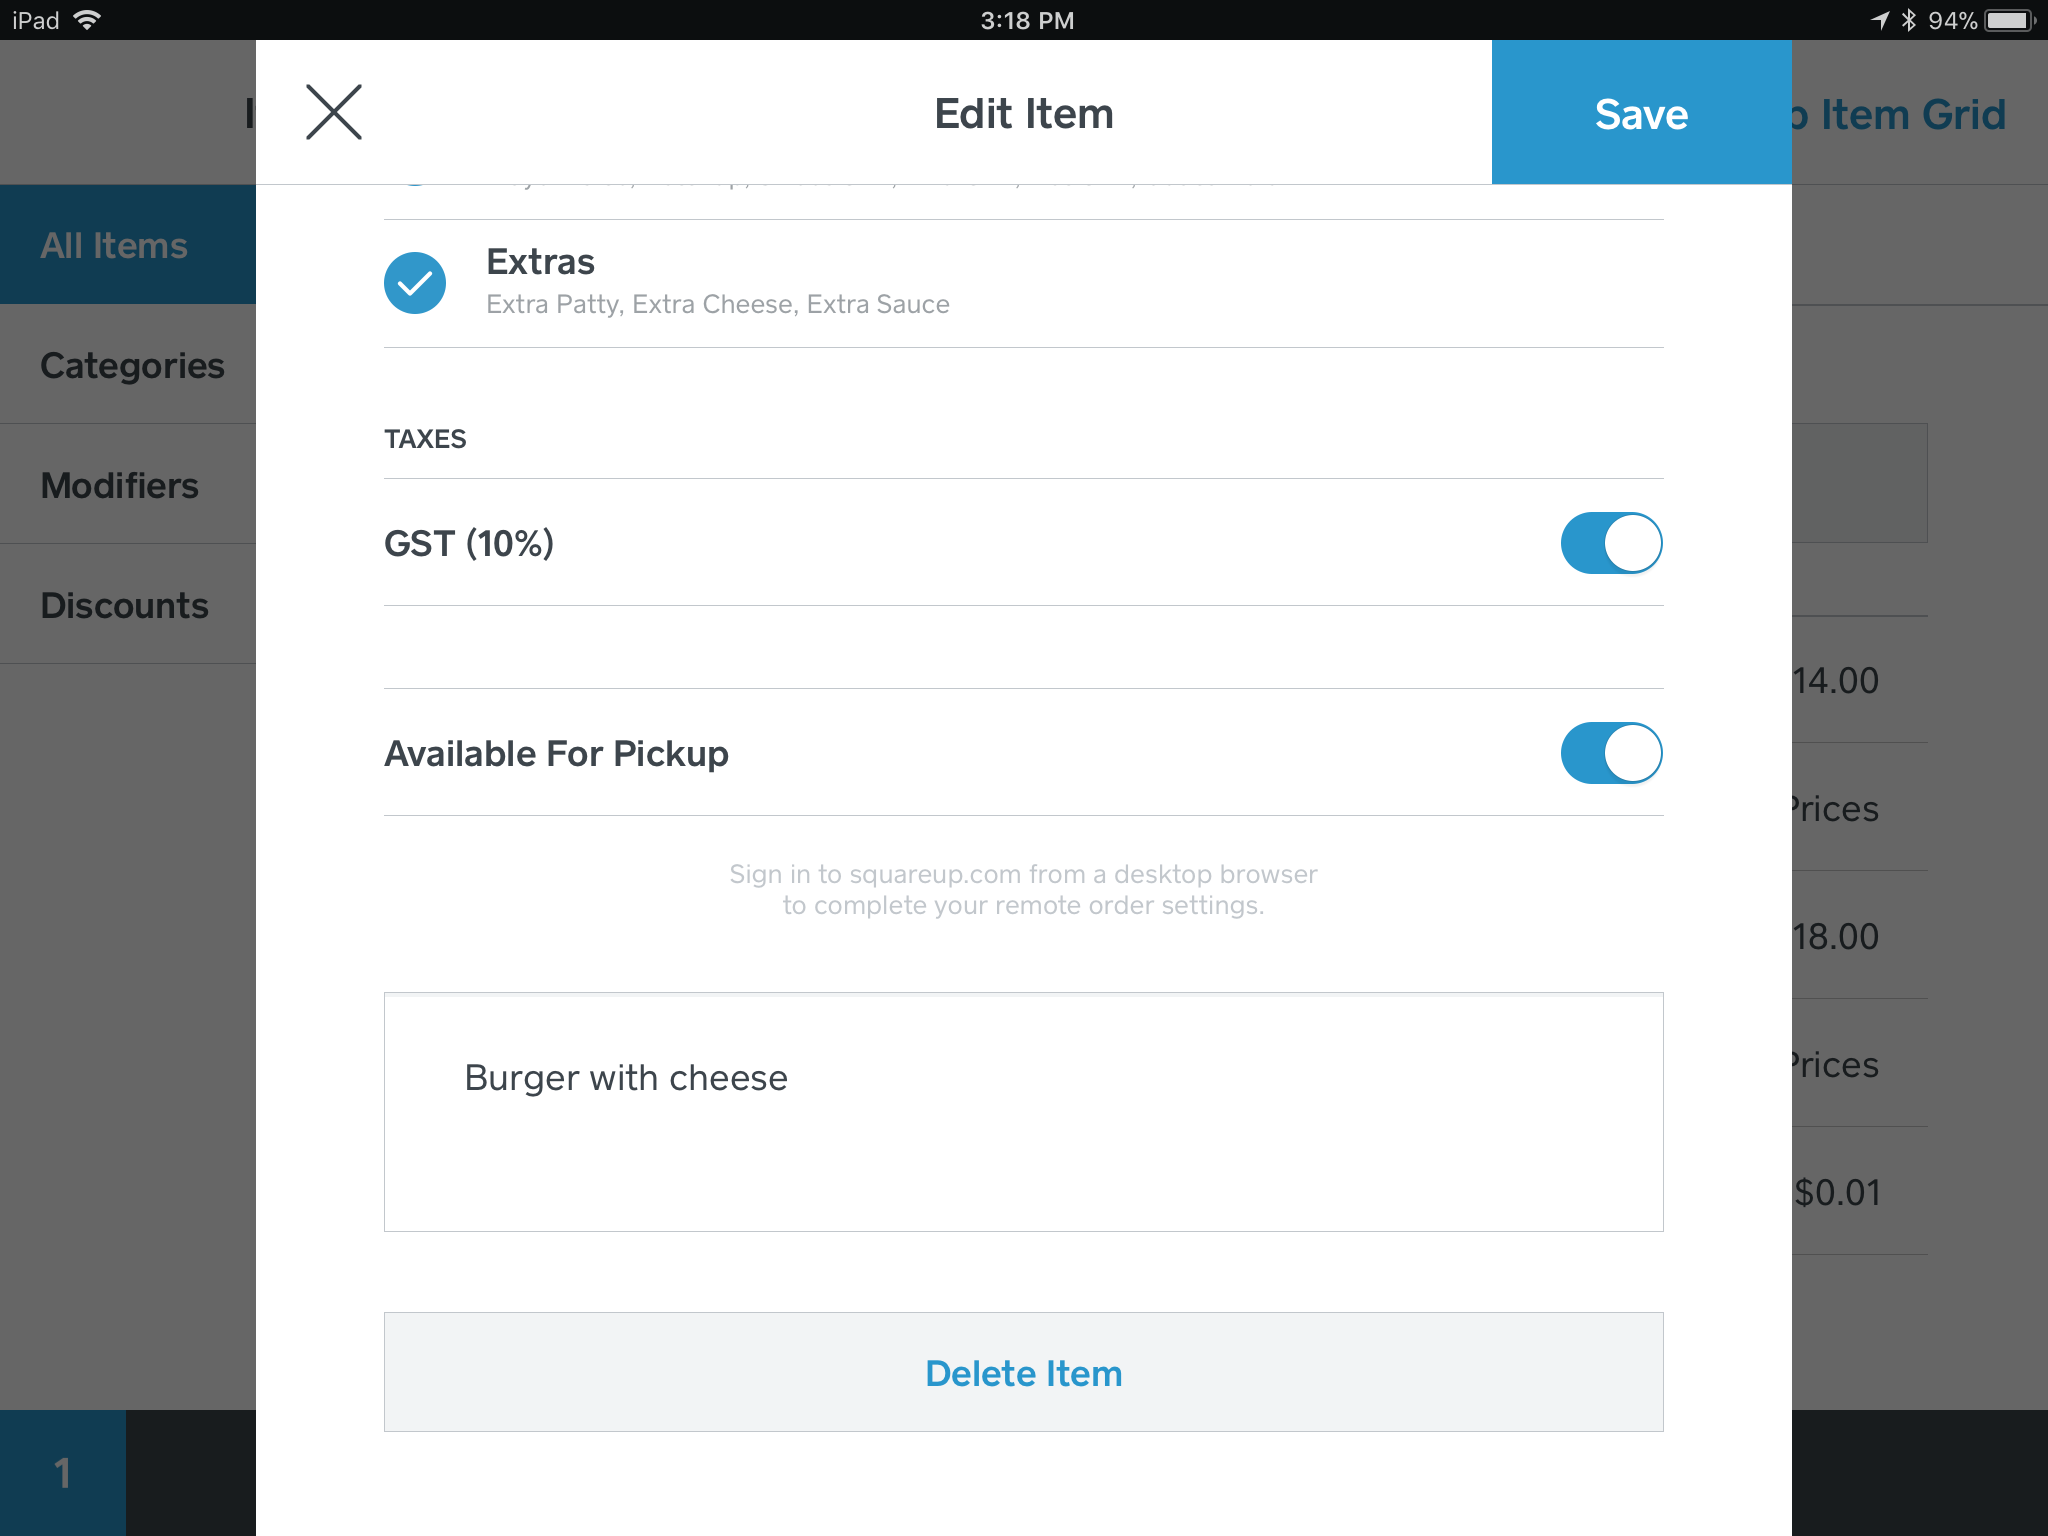2048x1536 pixels.
Task: Close the Edit Item dialog
Action: (x=334, y=113)
